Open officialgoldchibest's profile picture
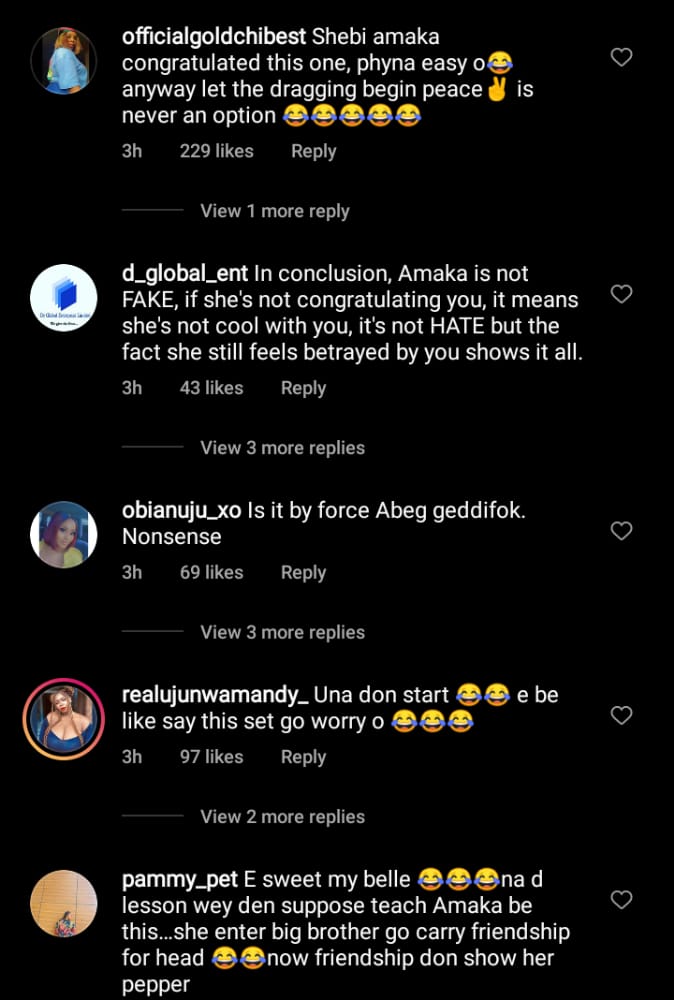Viewport: 674px width, 1000px height. tap(64, 61)
